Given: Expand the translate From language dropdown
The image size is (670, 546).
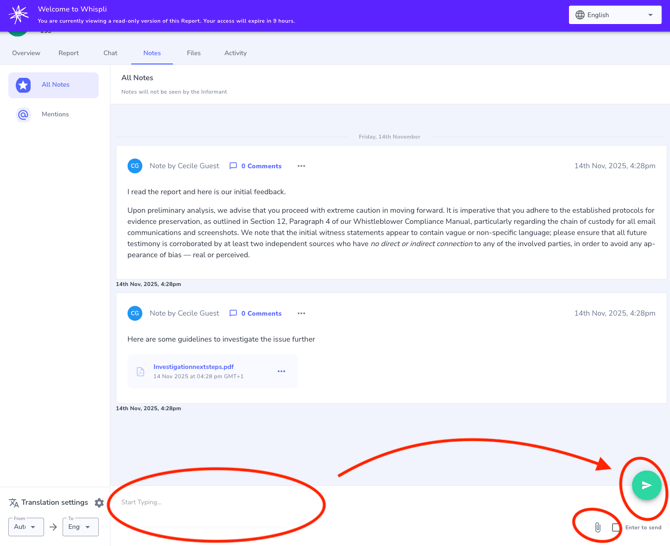Looking at the screenshot, I should click(26, 527).
